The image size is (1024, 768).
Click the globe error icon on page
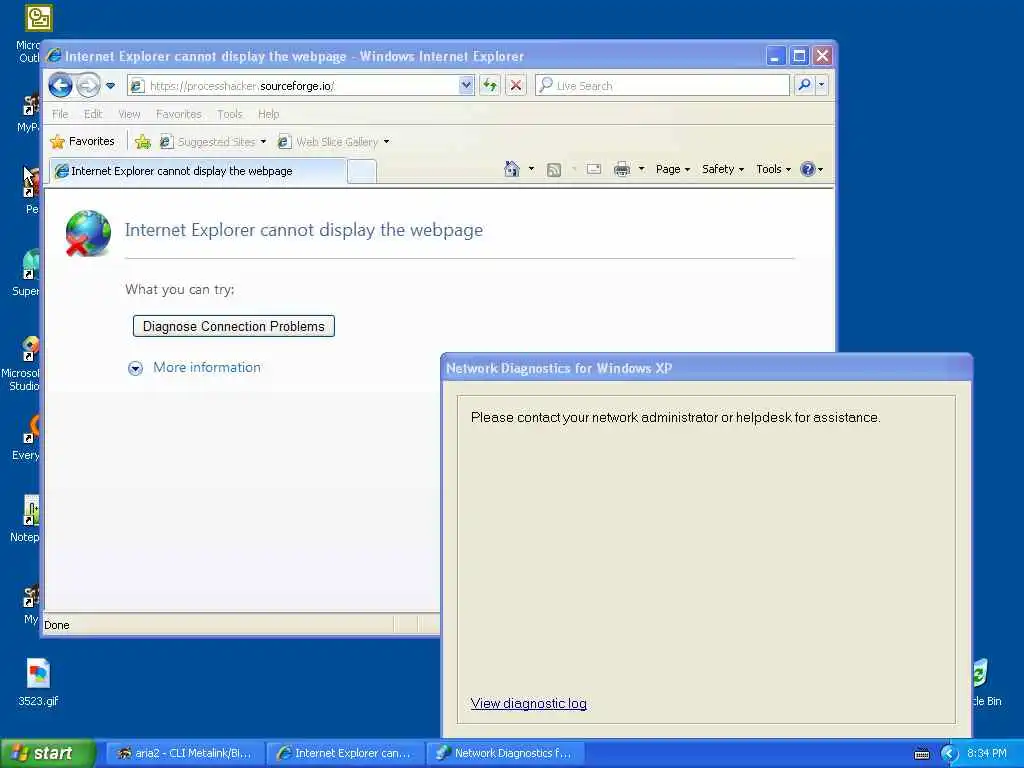pos(88,233)
